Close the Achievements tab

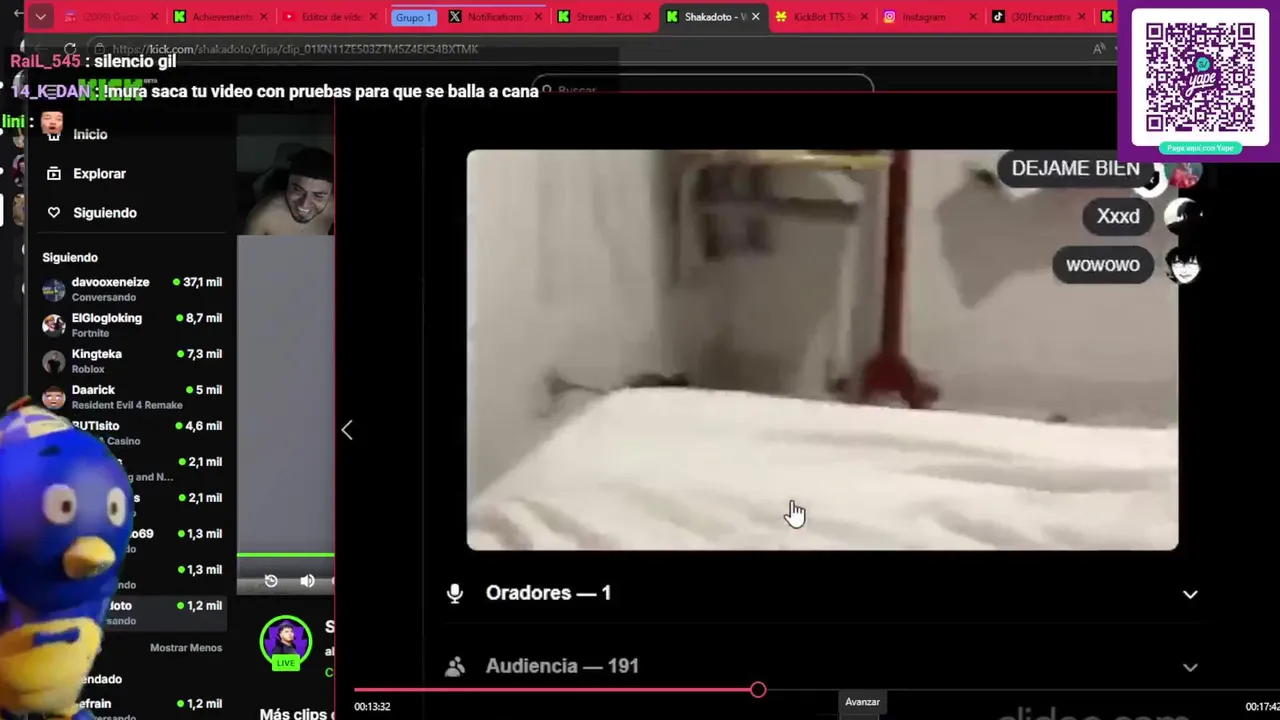264,17
